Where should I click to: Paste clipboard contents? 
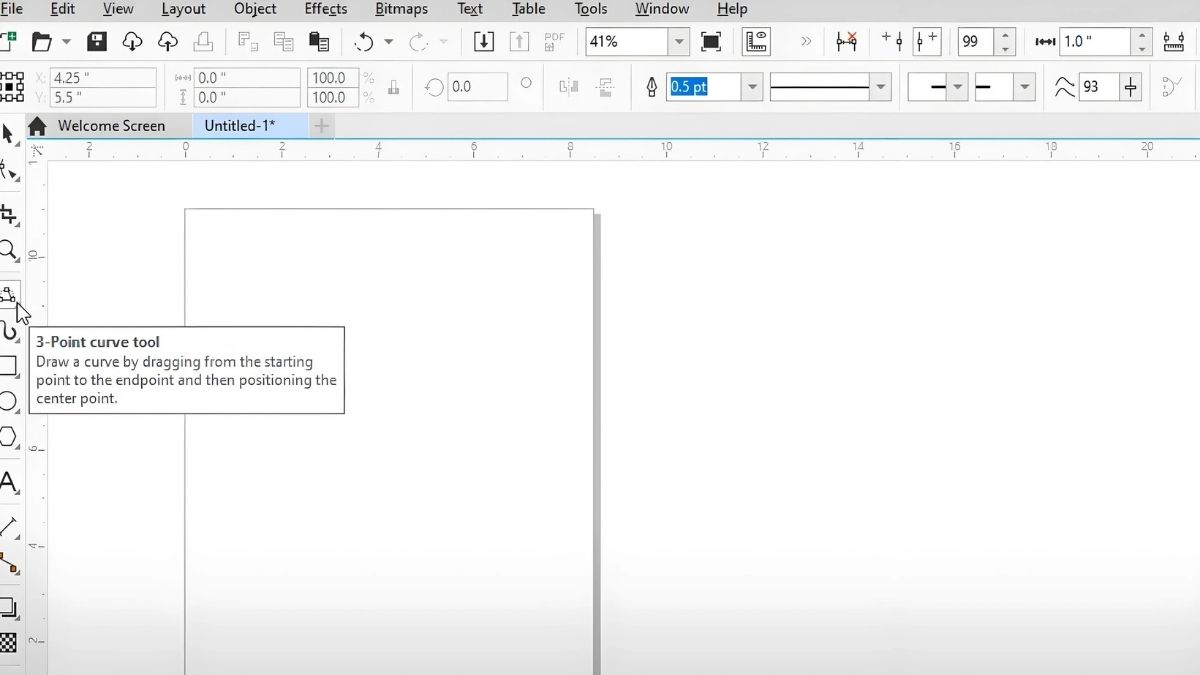click(319, 42)
